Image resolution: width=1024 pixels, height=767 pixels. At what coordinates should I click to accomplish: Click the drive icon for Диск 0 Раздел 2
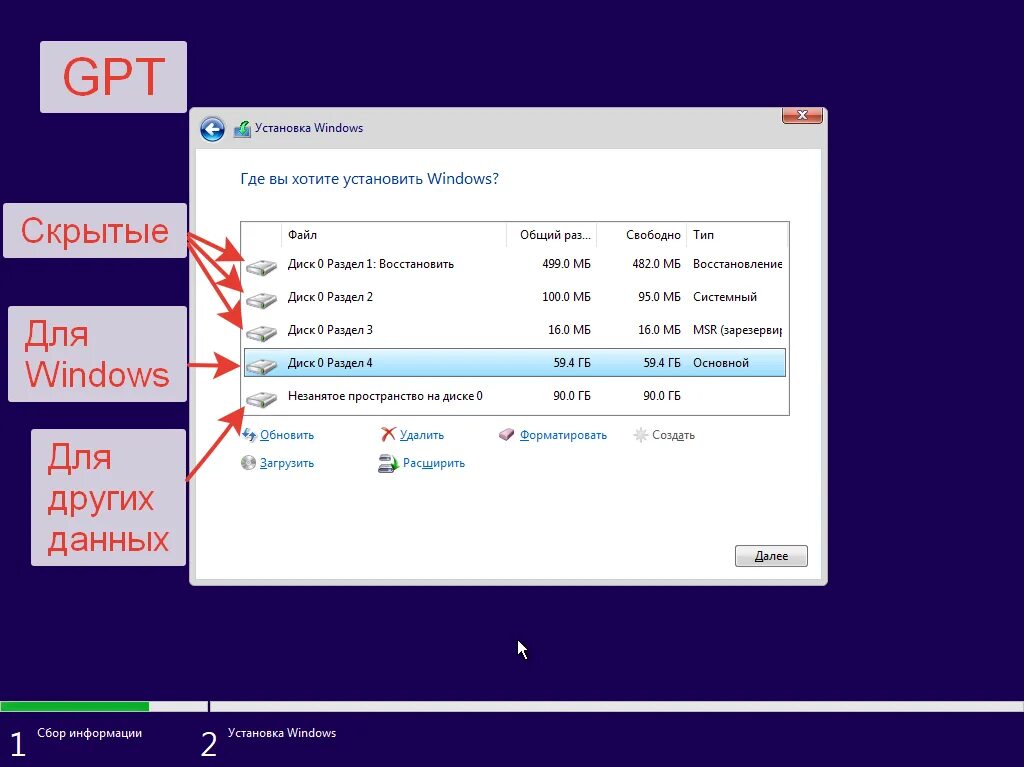[x=261, y=299]
